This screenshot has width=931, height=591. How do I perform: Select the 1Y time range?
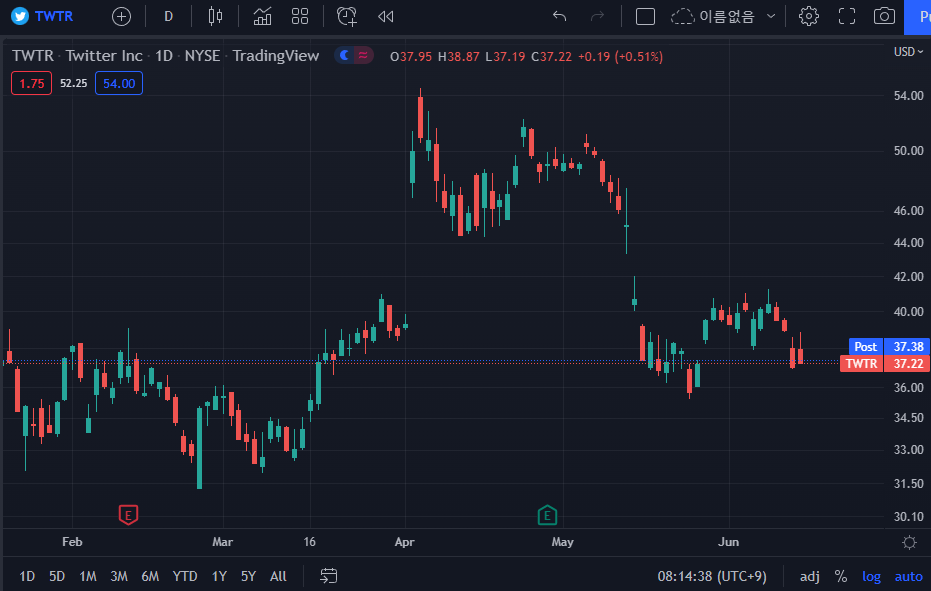click(x=219, y=576)
